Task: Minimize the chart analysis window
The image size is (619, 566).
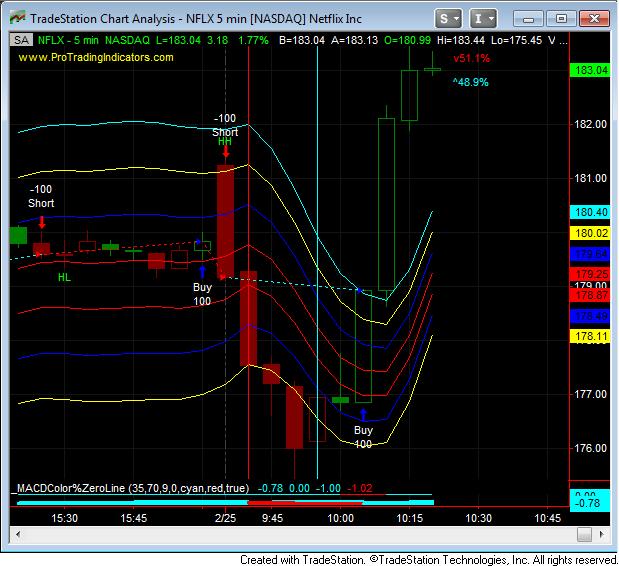Action: [x=529, y=19]
